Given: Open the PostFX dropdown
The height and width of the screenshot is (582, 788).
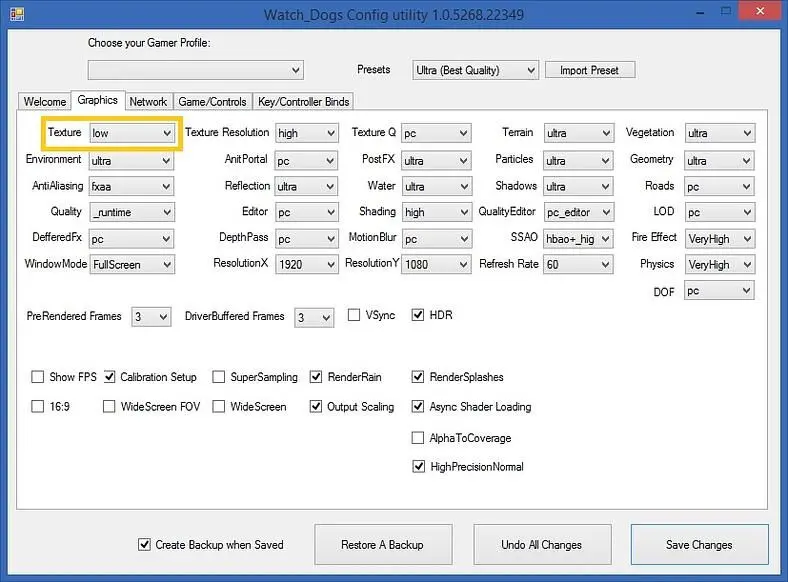Looking at the screenshot, I should (436, 161).
